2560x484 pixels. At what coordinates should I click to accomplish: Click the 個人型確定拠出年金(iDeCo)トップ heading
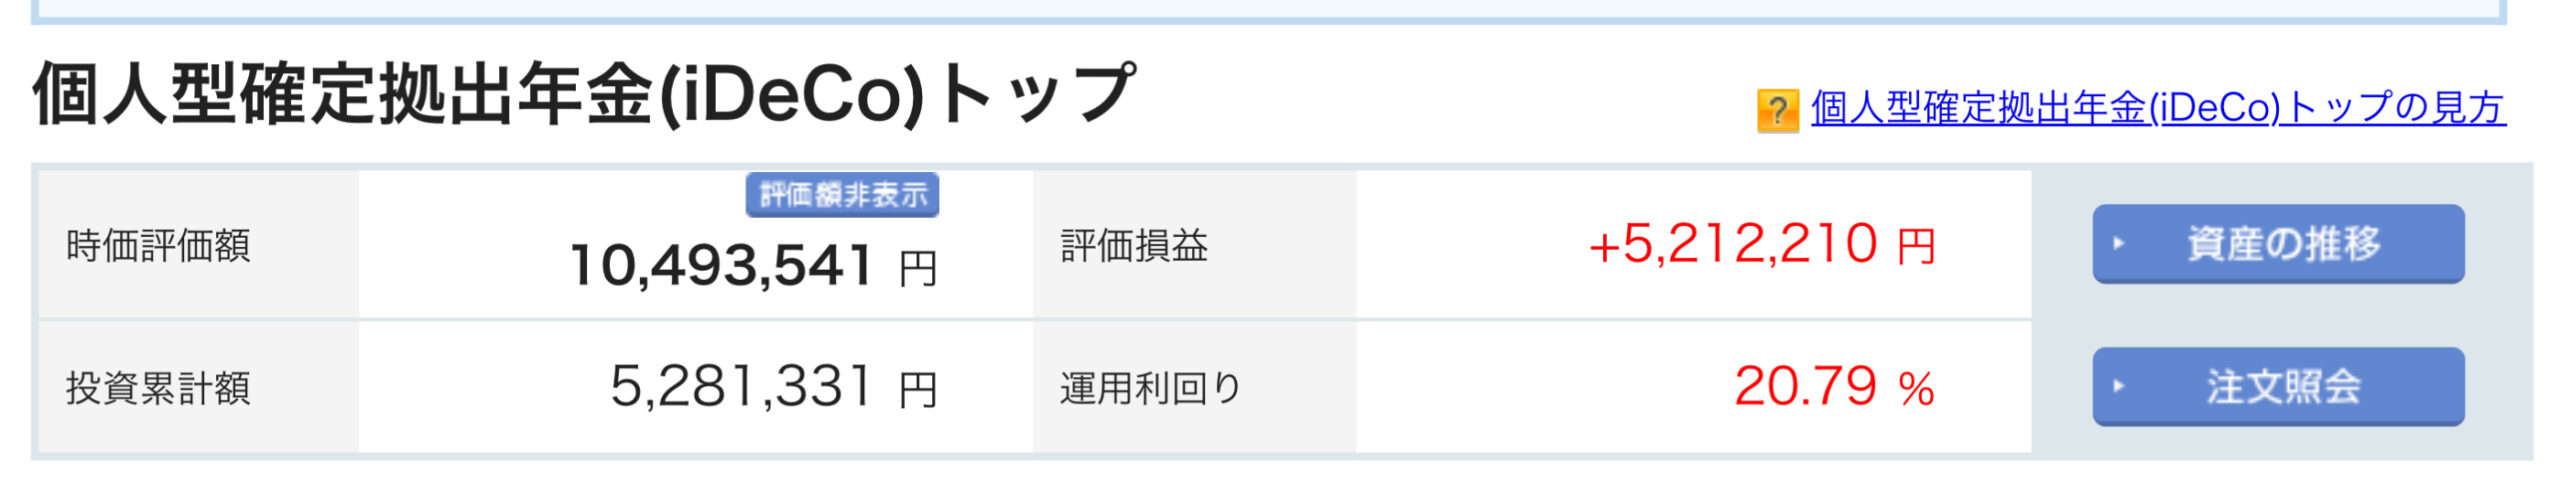click(585, 95)
